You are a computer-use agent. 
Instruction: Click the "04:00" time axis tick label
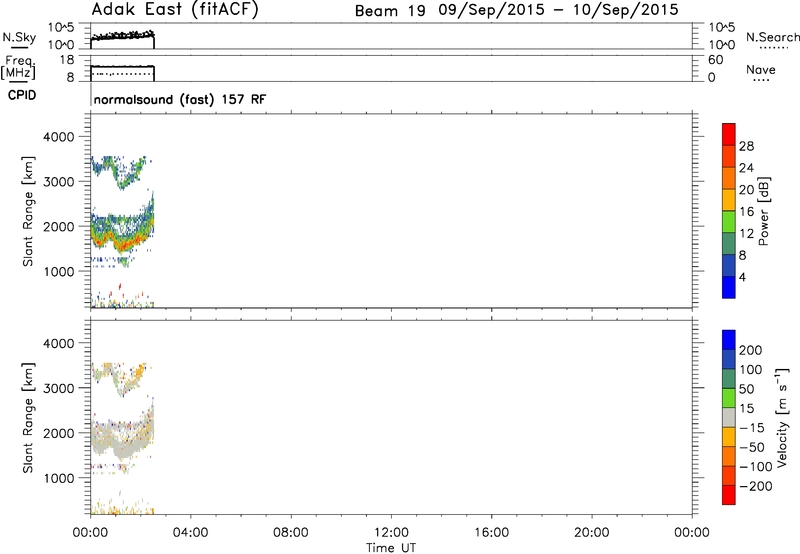191,533
